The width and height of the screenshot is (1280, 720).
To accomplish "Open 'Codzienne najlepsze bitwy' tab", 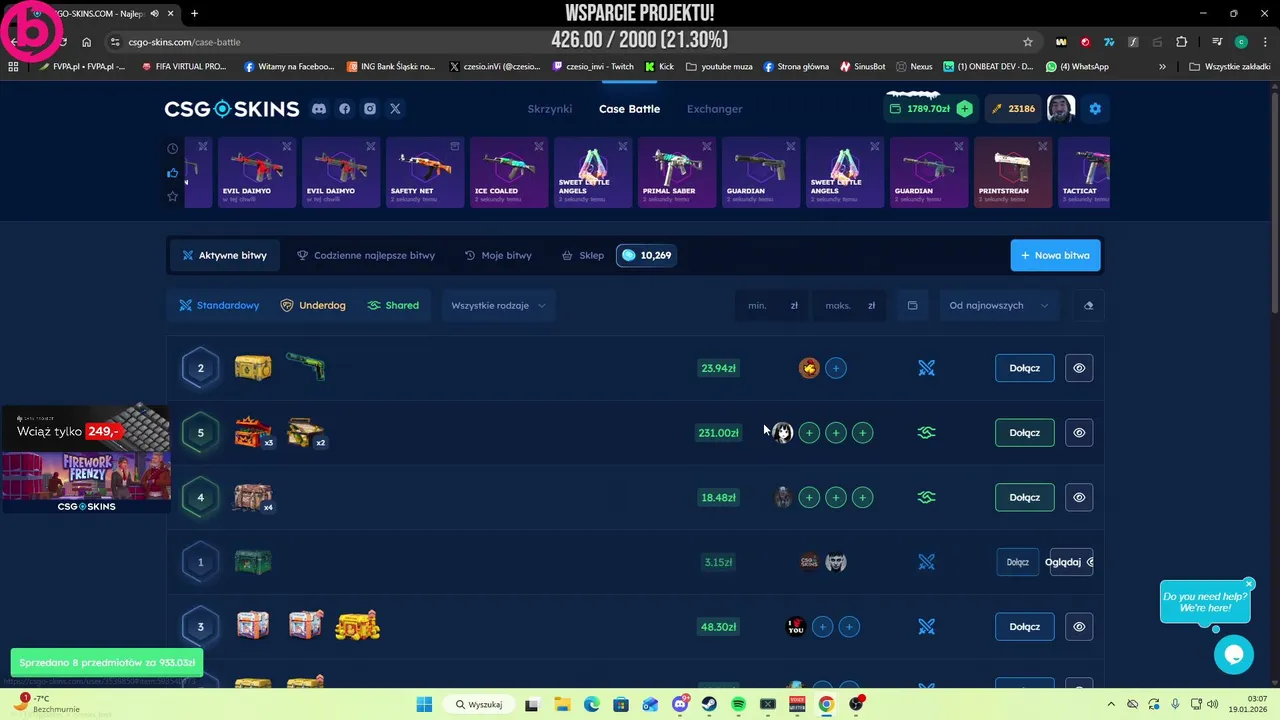I will 366,255.
